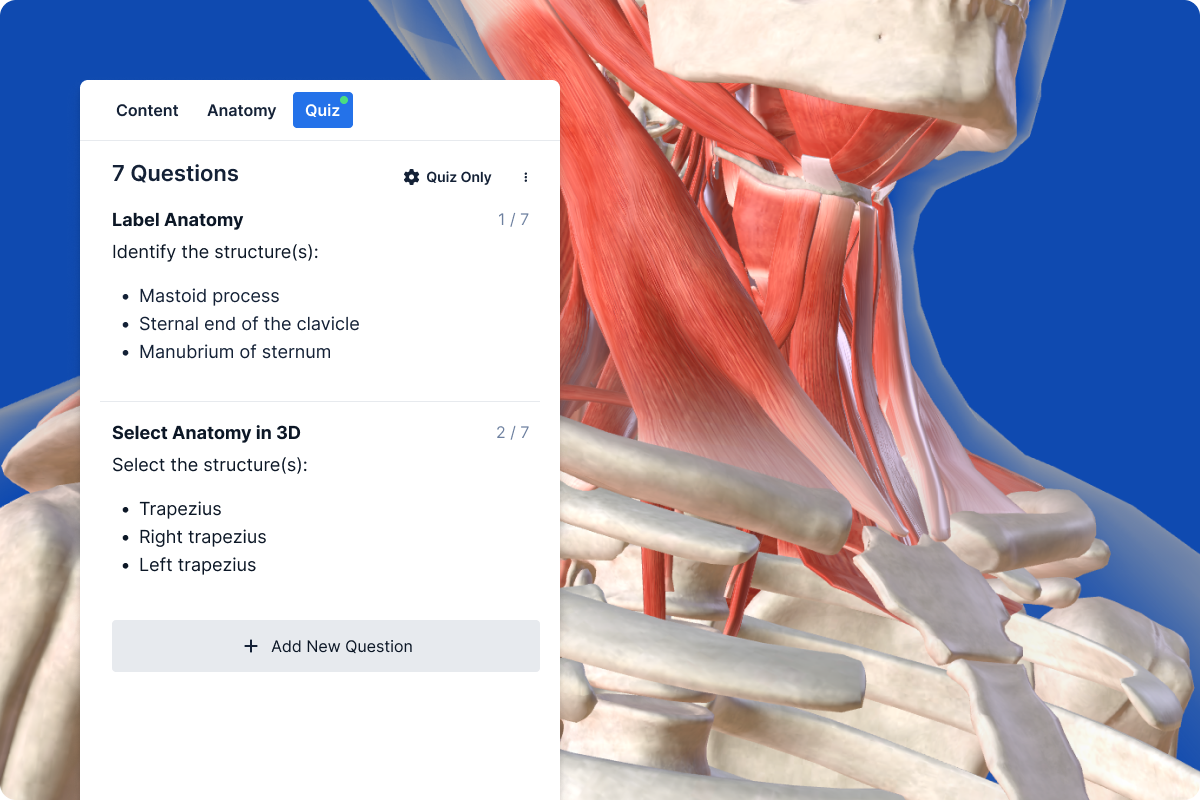Switch to the Content tab

147,110
